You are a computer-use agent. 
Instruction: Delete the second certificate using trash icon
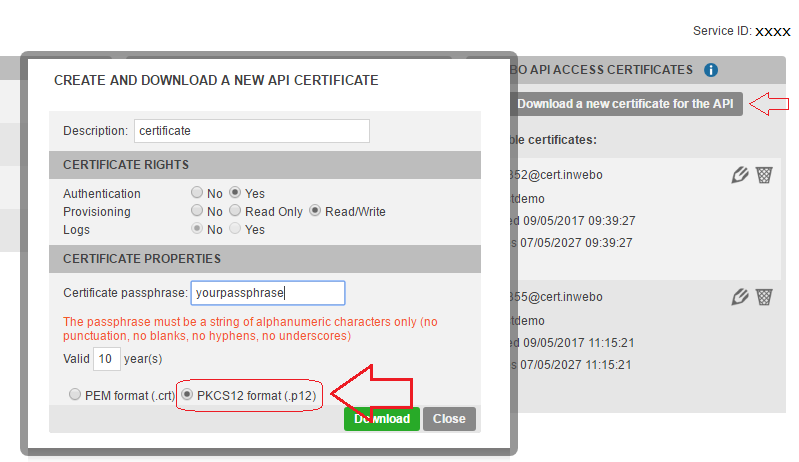pyautogui.click(x=764, y=297)
